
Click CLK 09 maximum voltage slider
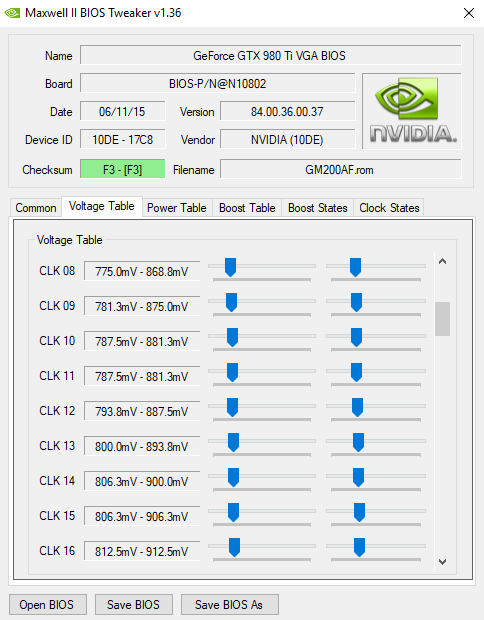point(376,304)
